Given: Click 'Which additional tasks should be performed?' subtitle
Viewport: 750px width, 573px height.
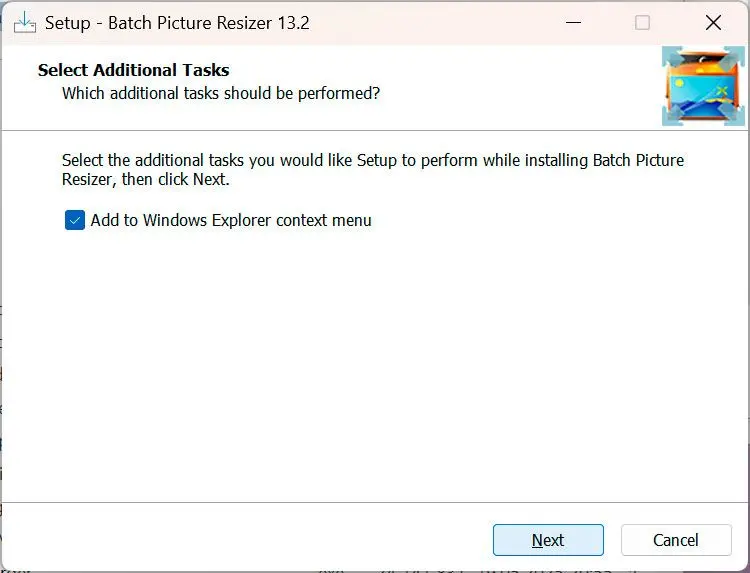Looking at the screenshot, I should [x=221, y=93].
